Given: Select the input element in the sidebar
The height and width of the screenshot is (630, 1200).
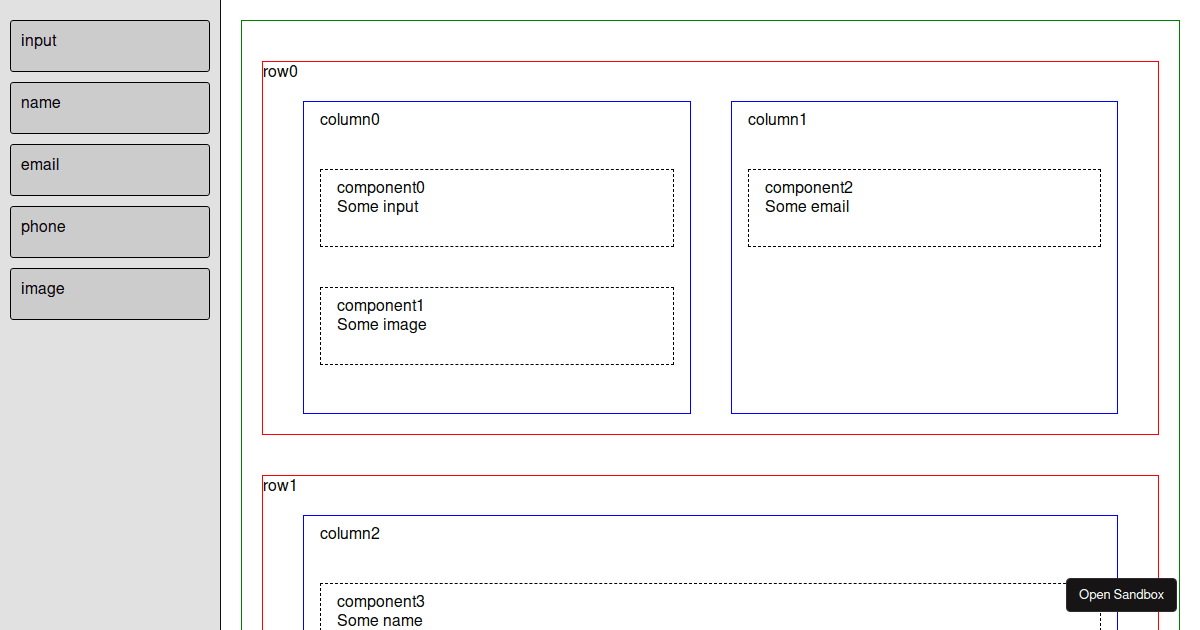Looking at the screenshot, I should coord(109,45).
